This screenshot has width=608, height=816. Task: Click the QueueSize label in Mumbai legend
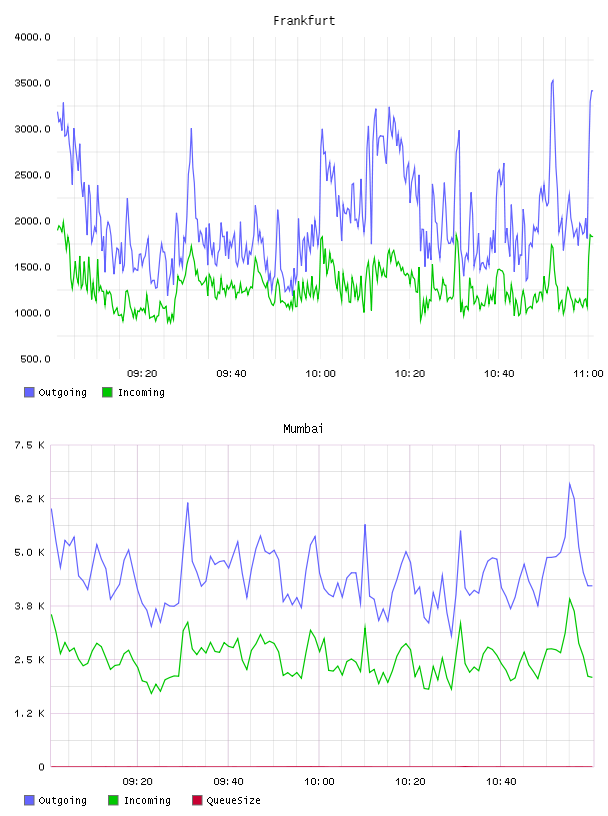pos(234,800)
